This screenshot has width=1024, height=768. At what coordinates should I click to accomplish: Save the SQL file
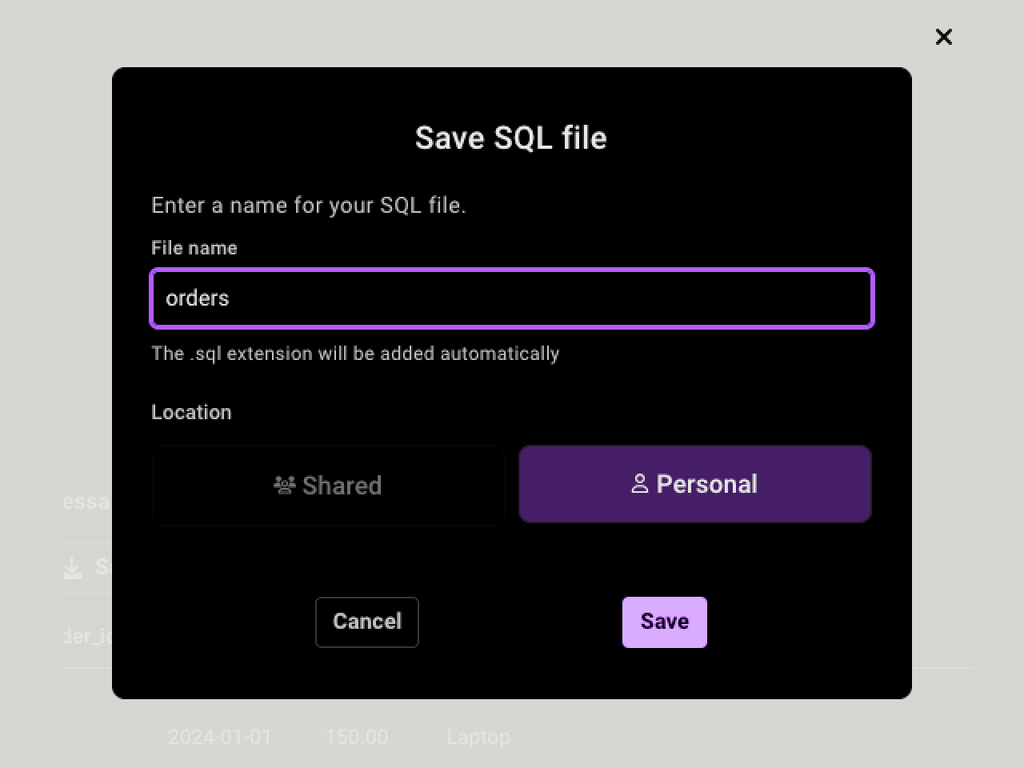click(664, 622)
